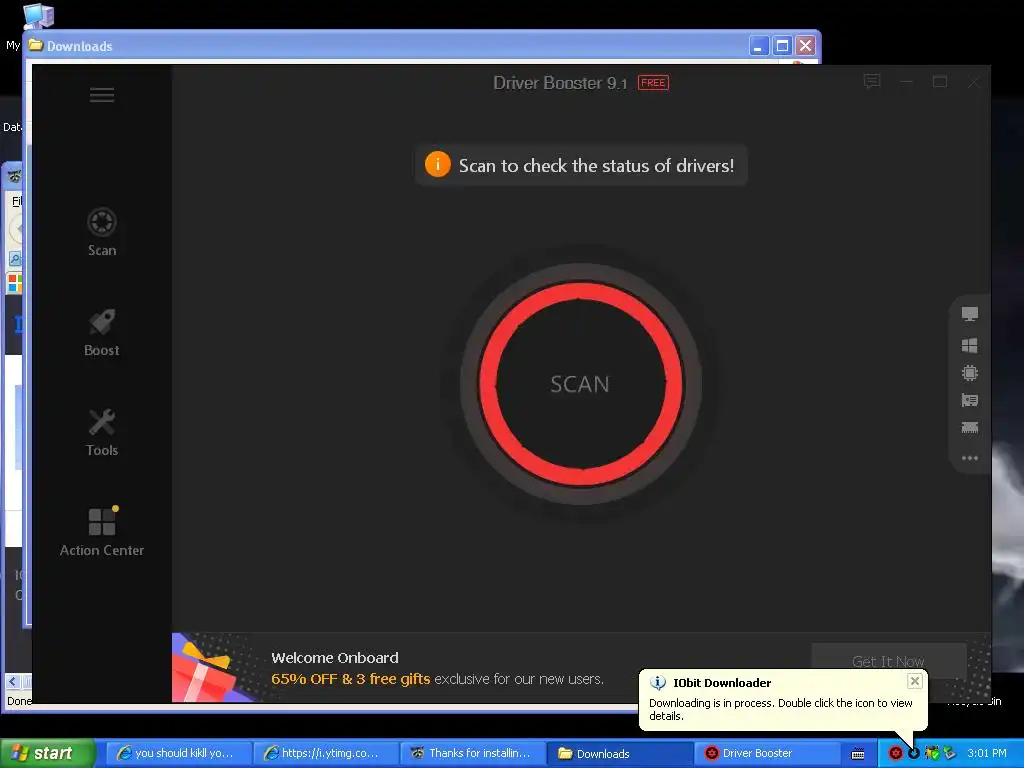This screenshot has width=1024, height=768.
Task: Click the FREE badge next to title
Action: 653,82
